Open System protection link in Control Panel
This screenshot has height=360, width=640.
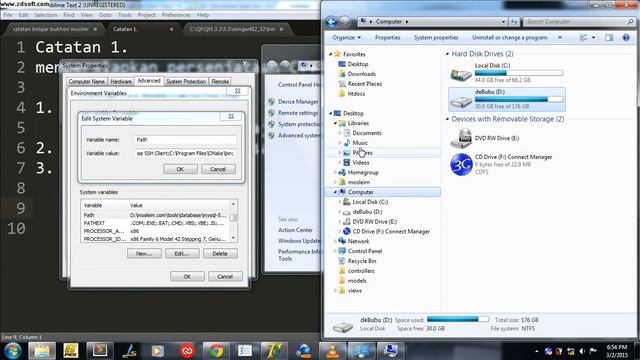[x=299, y=124]
